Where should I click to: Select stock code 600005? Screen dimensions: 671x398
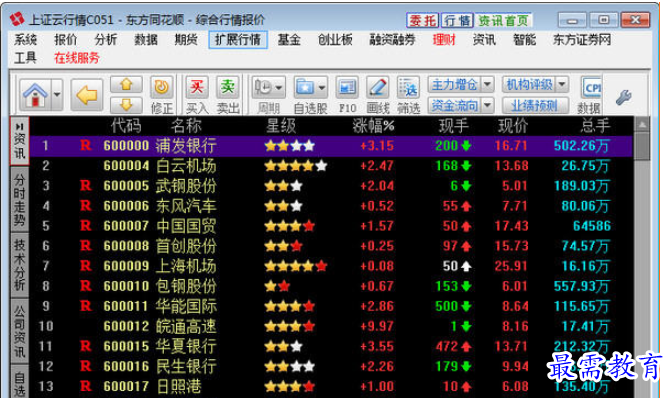pos(126,186)
